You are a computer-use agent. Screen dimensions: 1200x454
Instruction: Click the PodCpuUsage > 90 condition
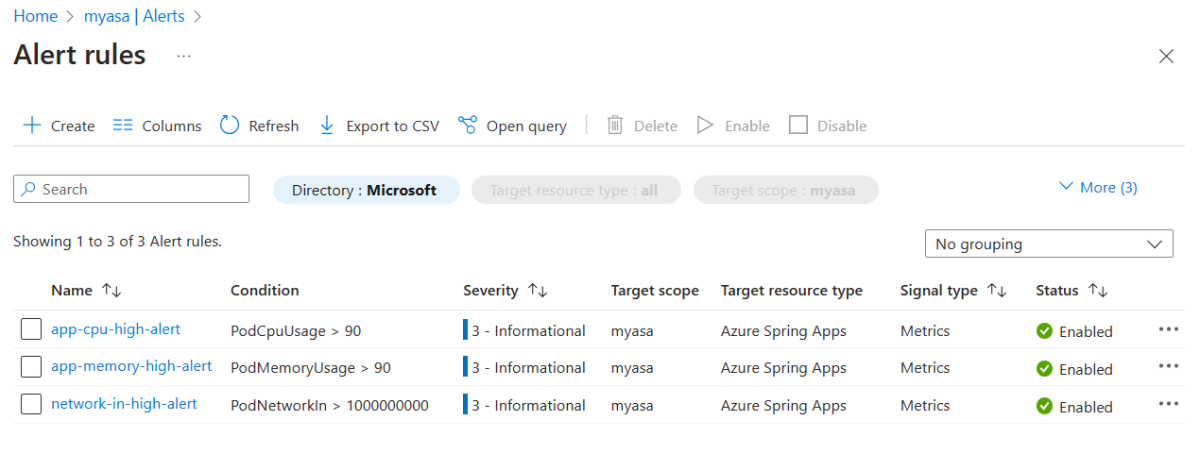click(x=296, y=330)
